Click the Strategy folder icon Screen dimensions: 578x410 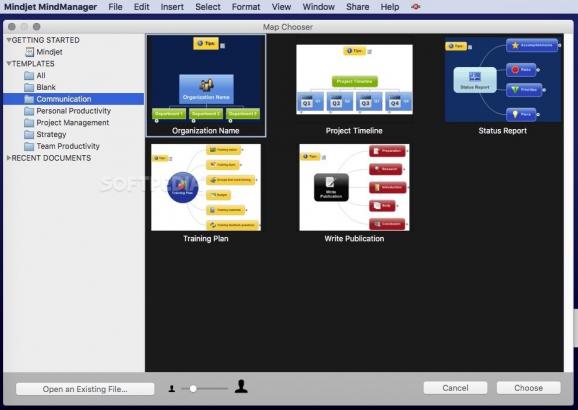(29, 135)
